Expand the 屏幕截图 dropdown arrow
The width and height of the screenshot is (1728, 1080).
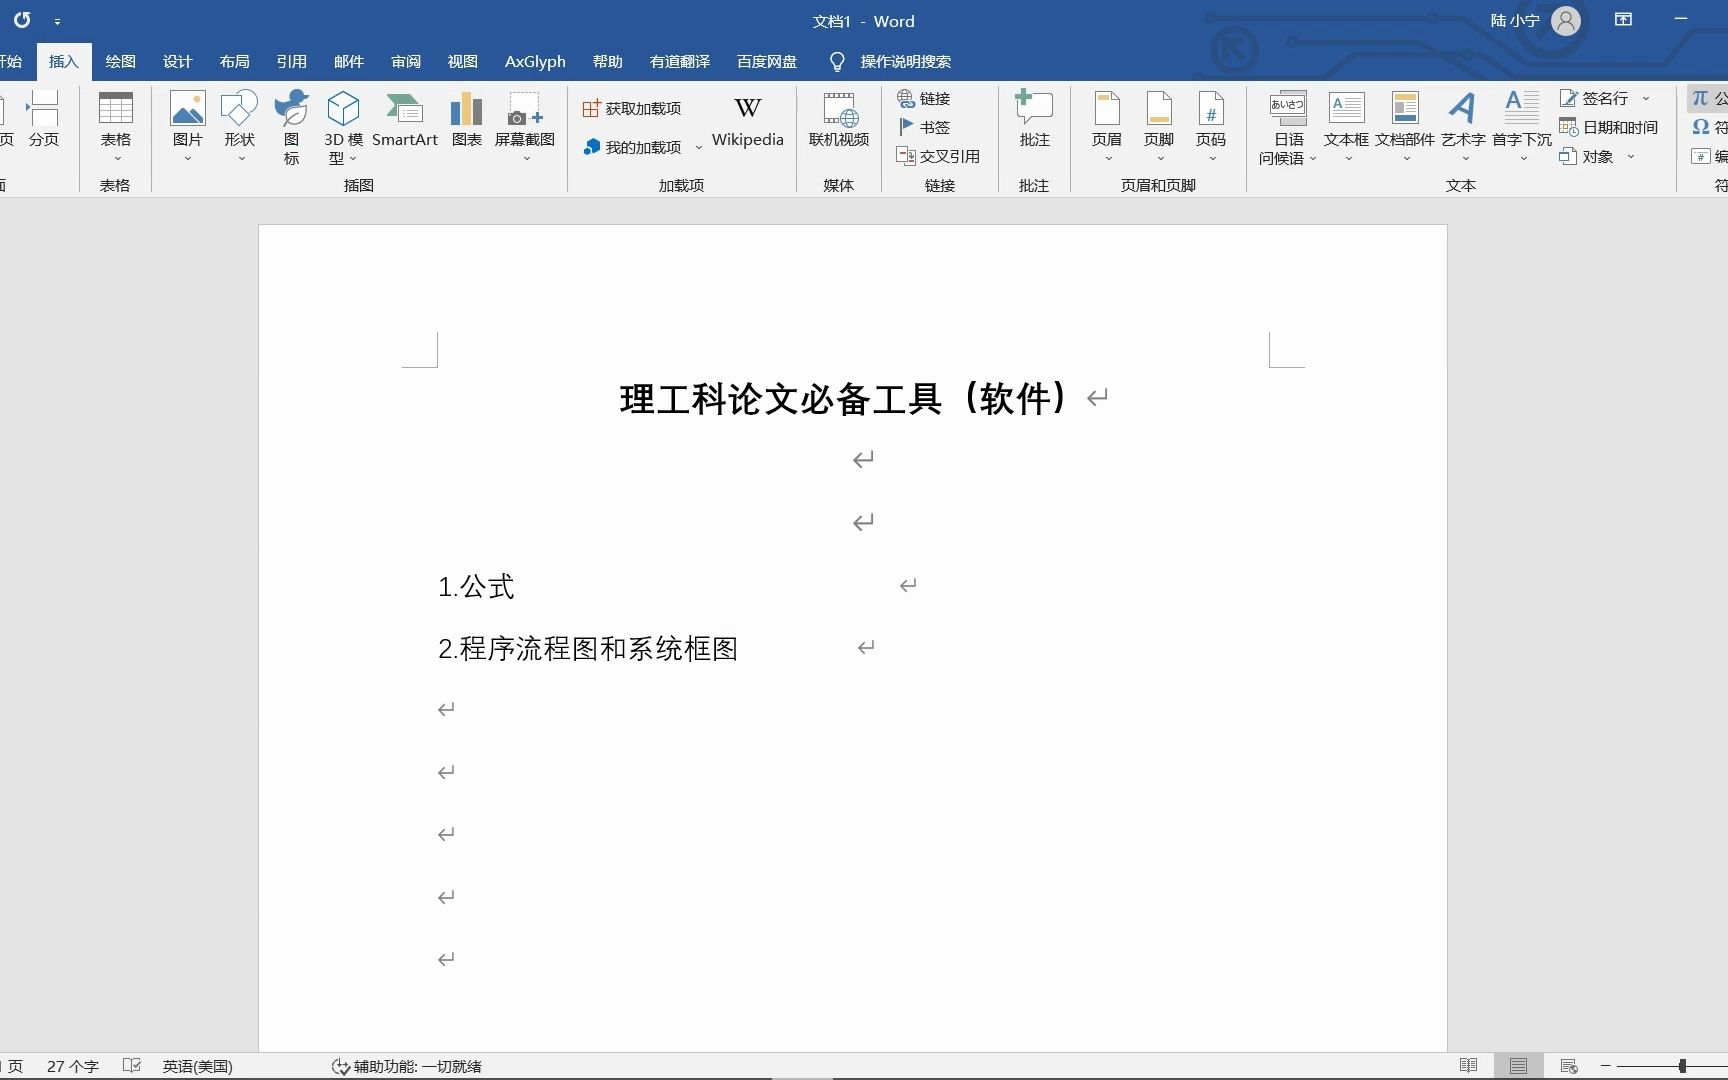click(x=526, y=159)
